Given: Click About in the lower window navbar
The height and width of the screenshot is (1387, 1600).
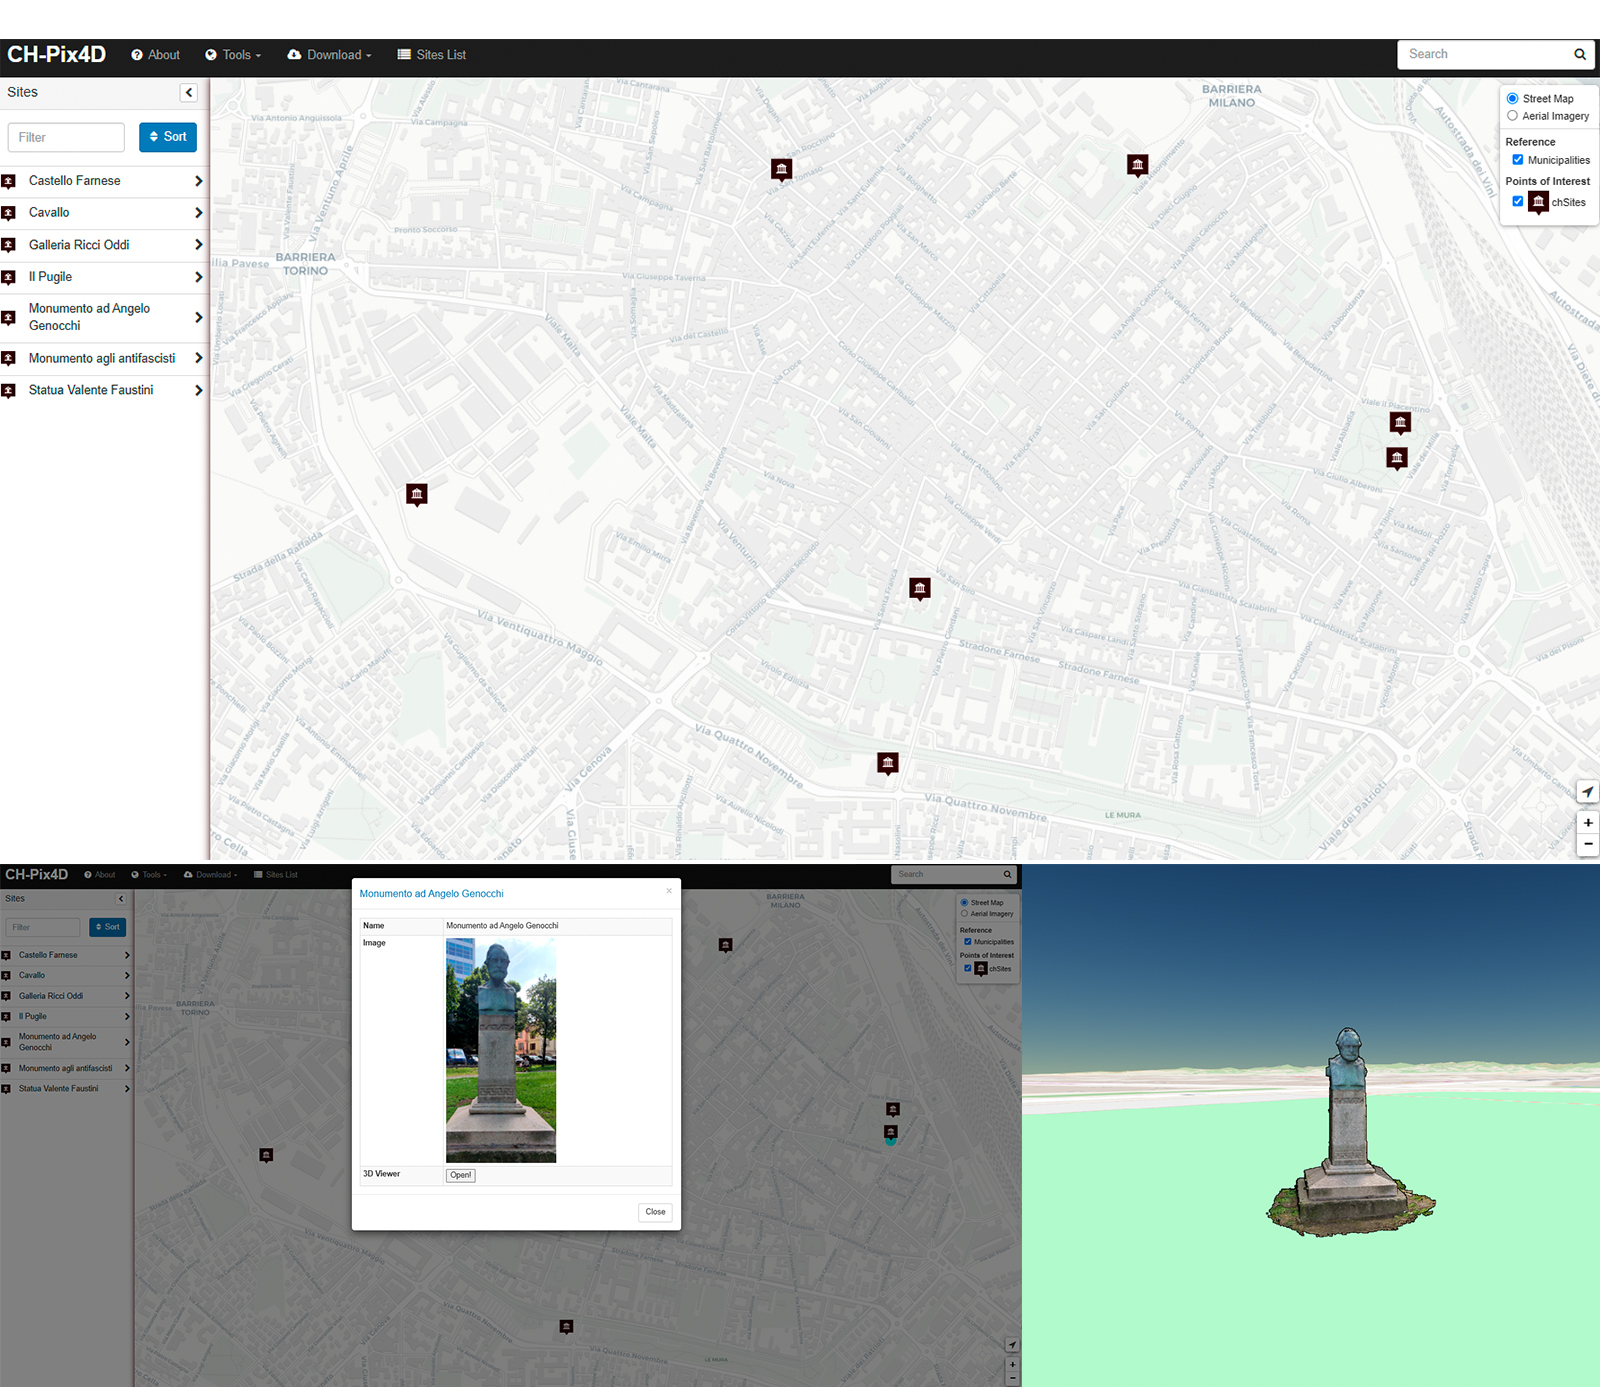Looking at the screenshot, I should tap(99, 875).
